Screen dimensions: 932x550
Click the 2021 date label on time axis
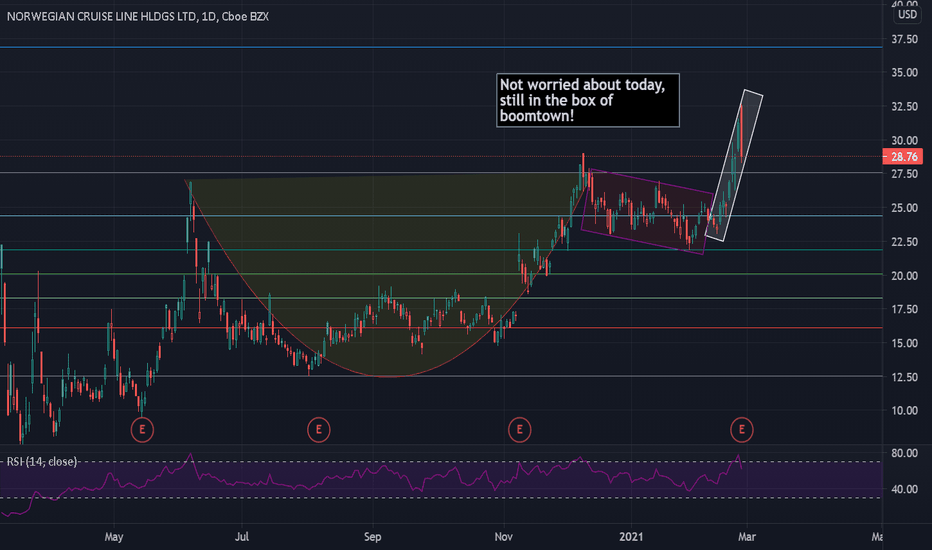[631, 537]
